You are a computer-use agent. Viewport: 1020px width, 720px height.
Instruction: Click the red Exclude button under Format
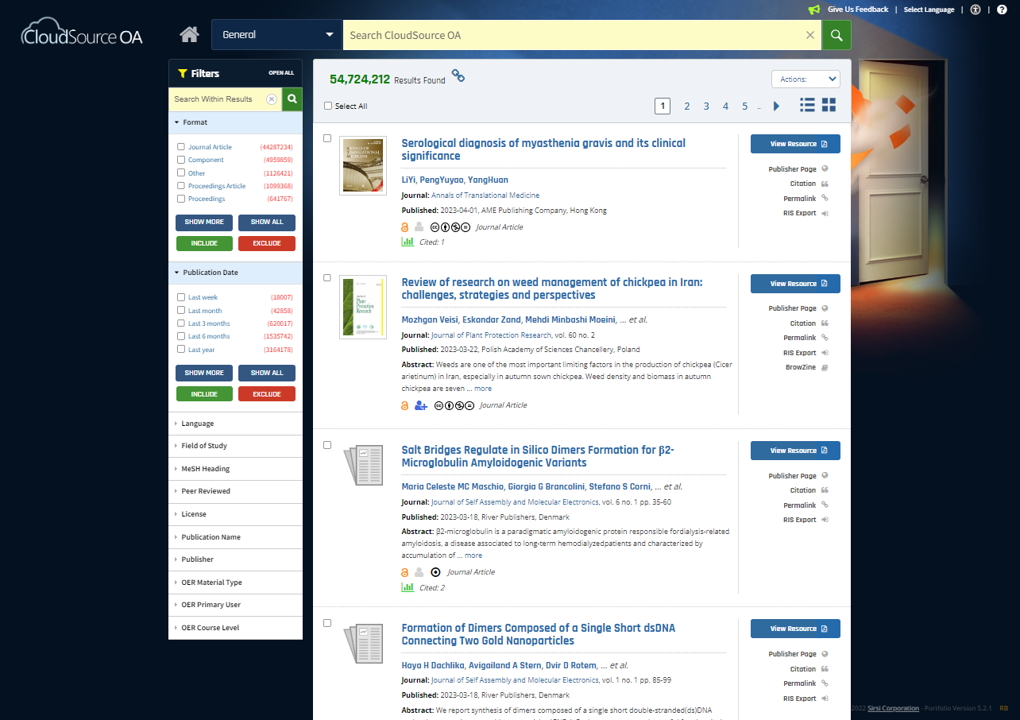(267, 243)
